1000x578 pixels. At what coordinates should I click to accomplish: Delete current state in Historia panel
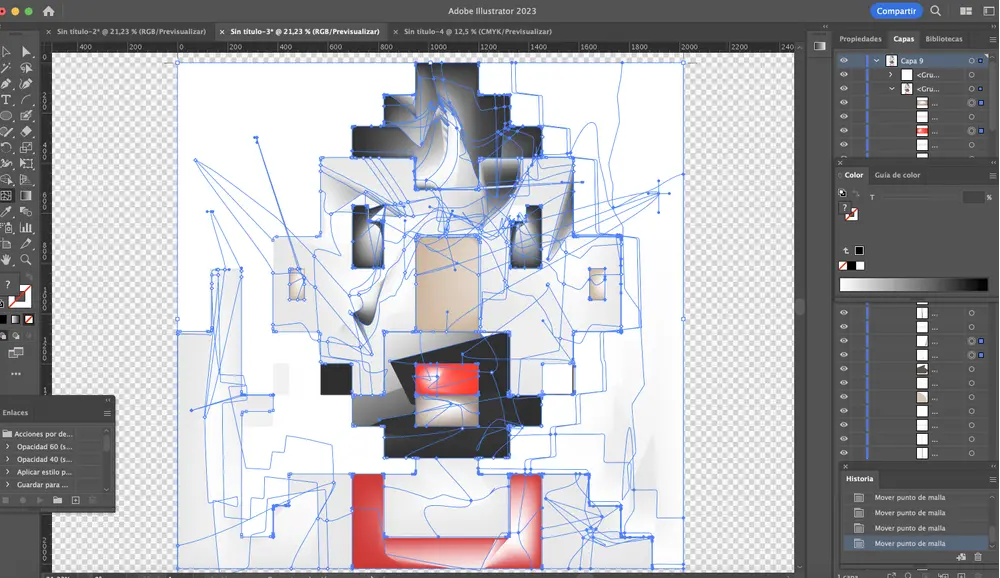977,557
